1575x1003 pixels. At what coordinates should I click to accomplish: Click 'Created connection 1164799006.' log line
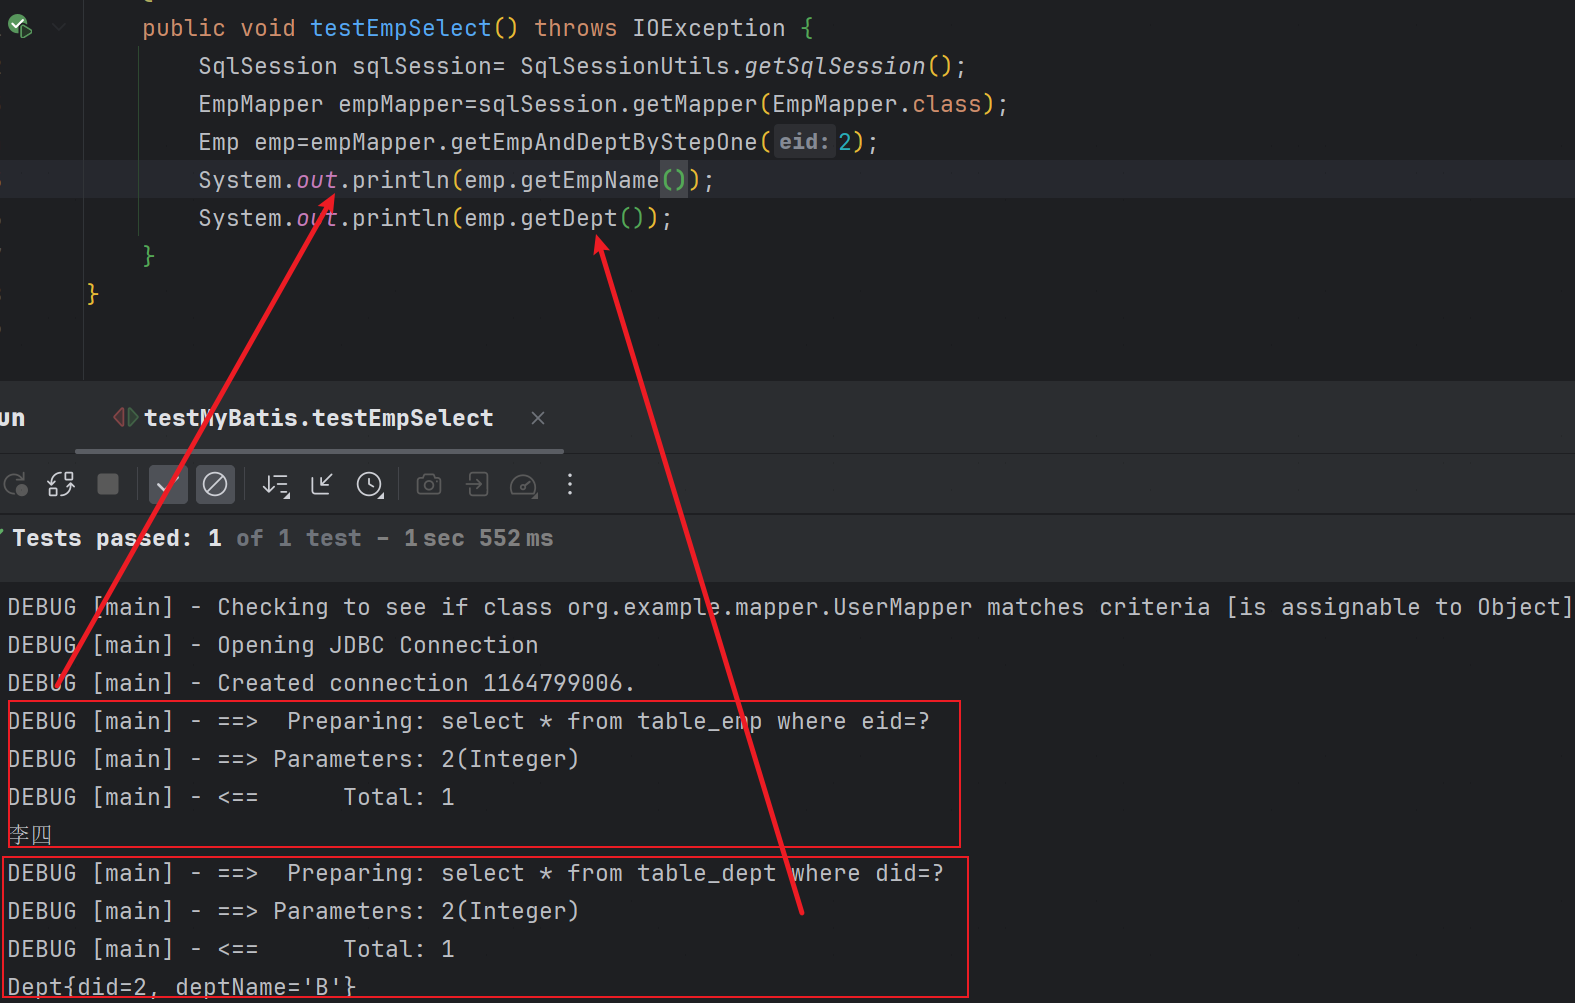click(x=321, y=683)
